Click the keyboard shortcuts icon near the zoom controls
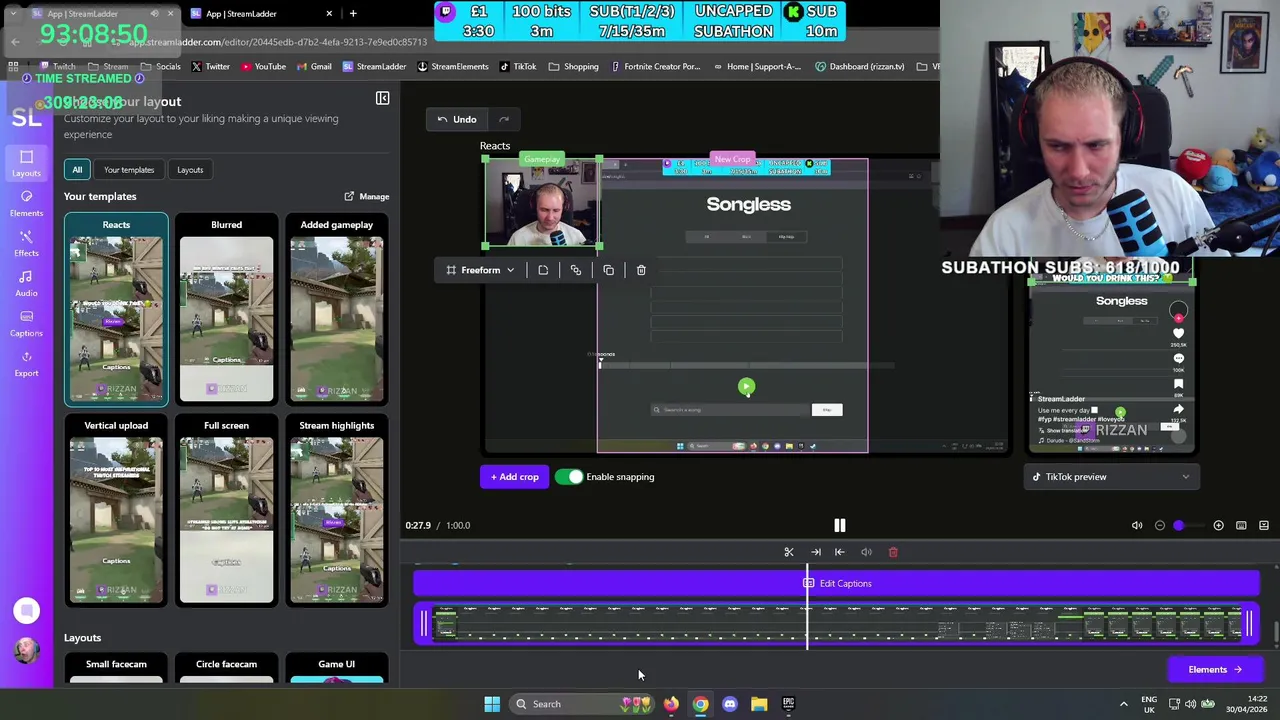 tap(1241, 525)
